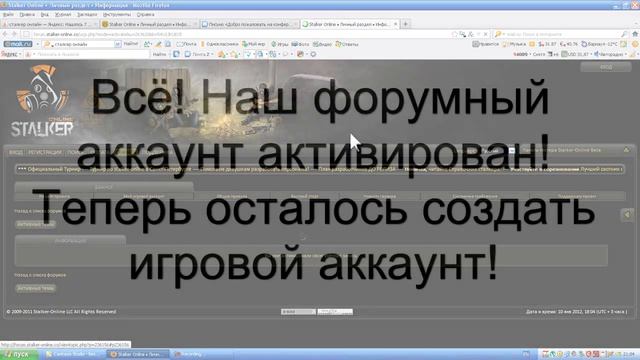Go forward with the browser Forward arrow

(x=15, y=34)
